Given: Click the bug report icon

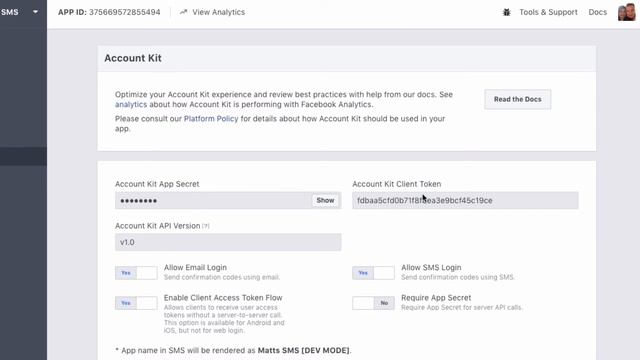Looking at the screenshot, I should pos(507,12).
